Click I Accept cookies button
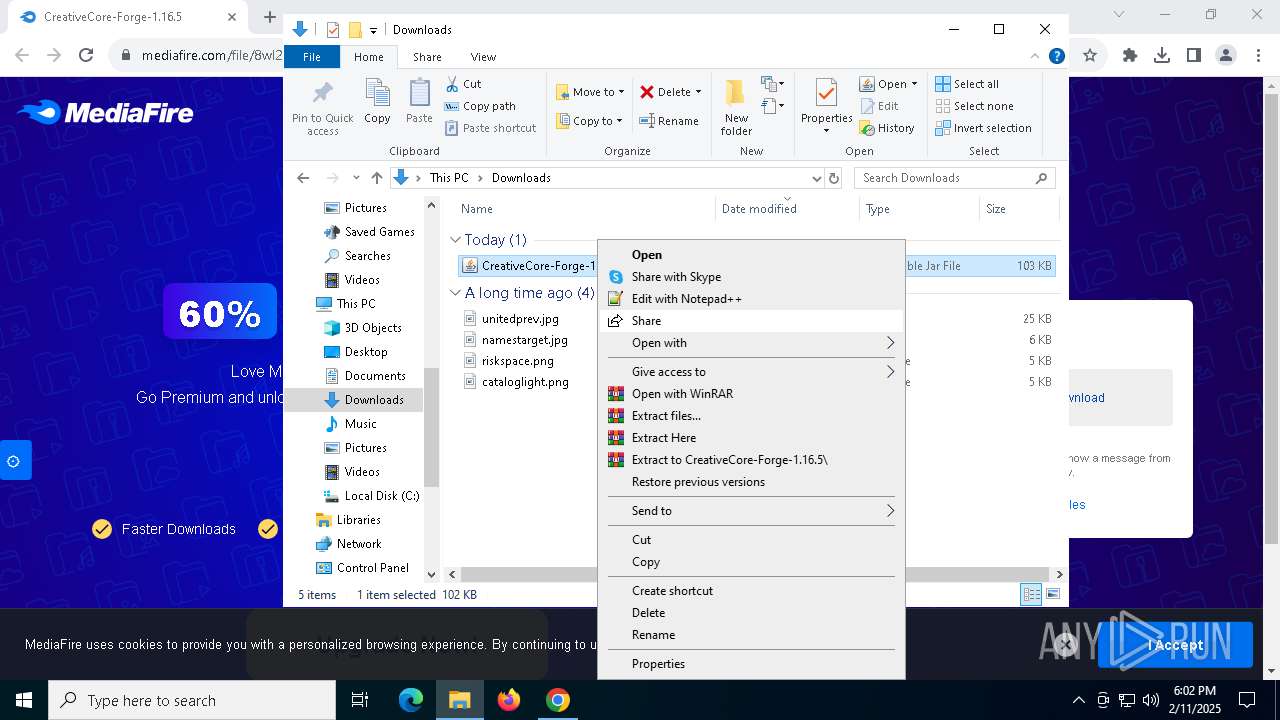 [x=1176, y=645]
